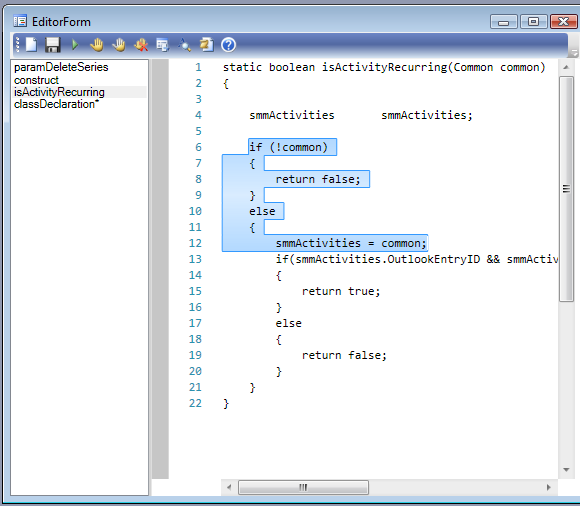Image resolution: width=580 pixels, height=506 pixels.
Task: Click the magnifier lookup icon
Action: [x=184, y=45]
